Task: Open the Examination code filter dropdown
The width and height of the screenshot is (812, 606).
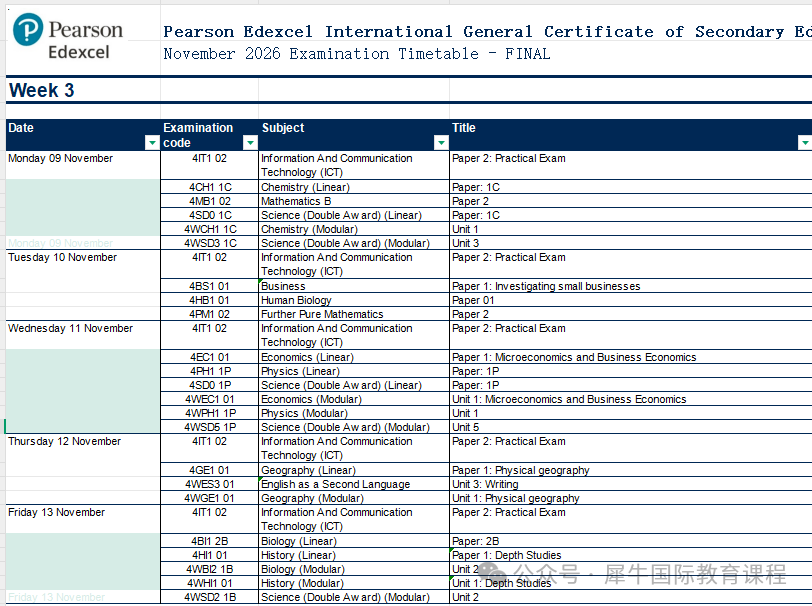Action: click(250, 142)
